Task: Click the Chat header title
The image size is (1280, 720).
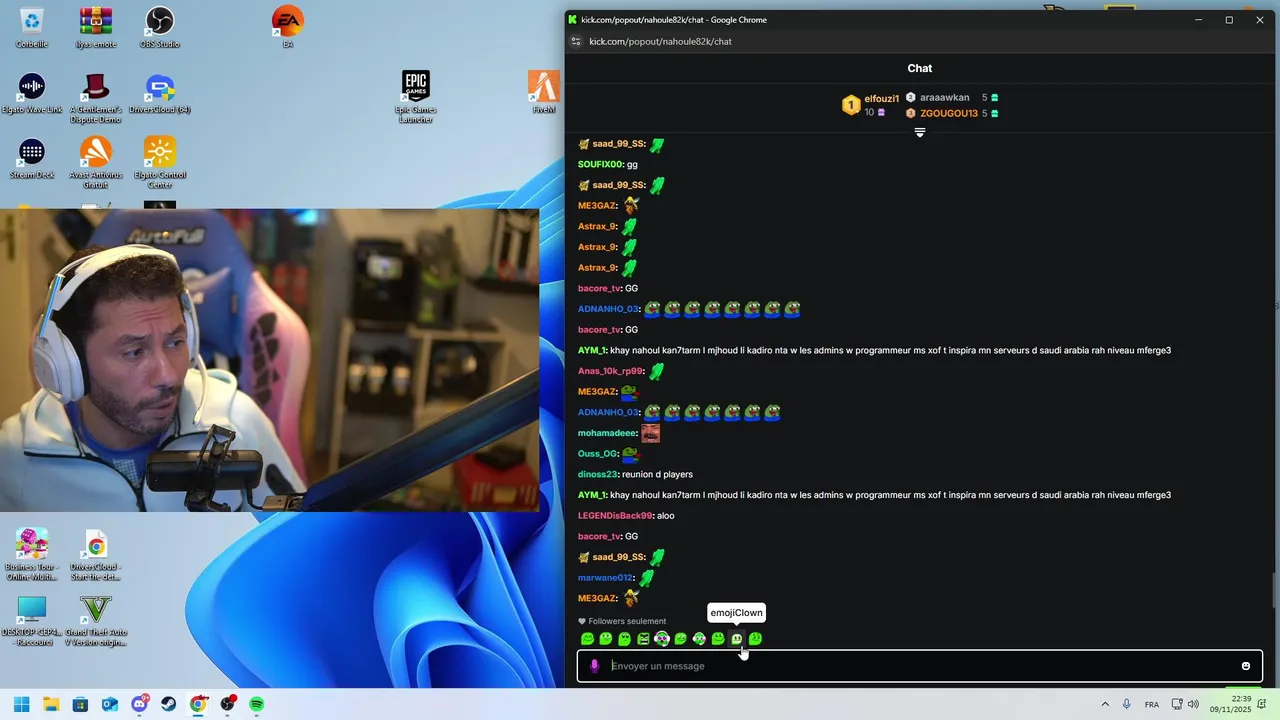Action: (x=920, y=68)
